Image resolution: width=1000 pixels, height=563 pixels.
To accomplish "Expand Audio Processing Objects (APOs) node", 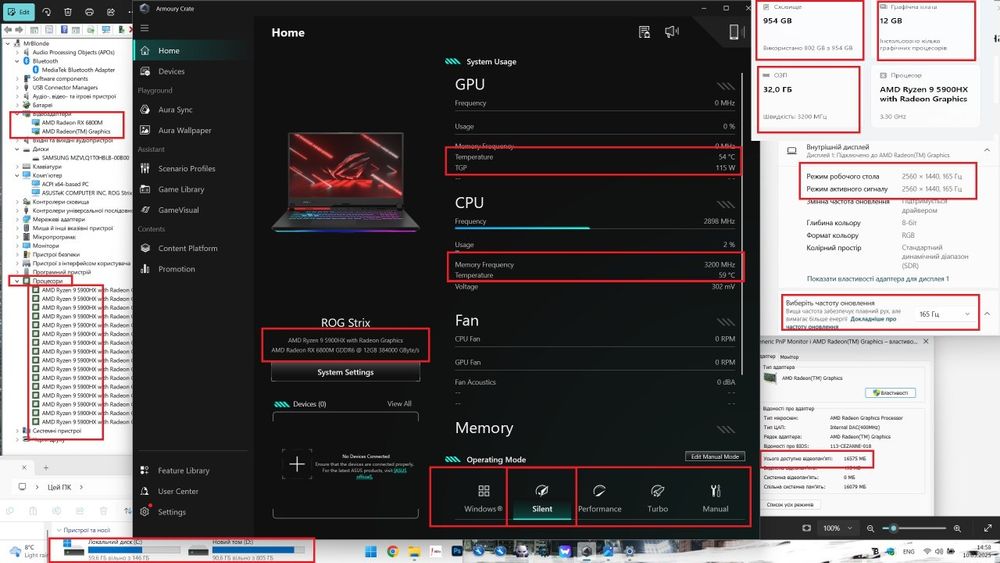I will point(17,52).
